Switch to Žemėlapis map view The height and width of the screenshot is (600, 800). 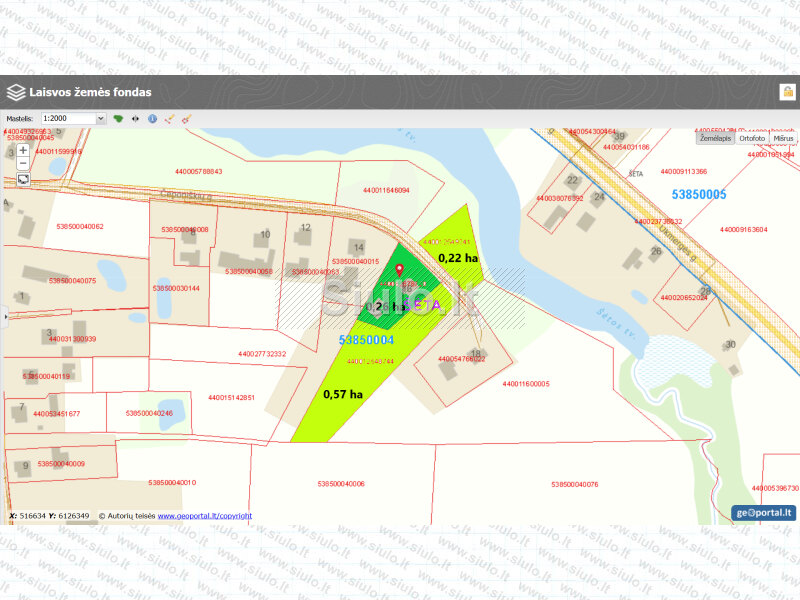click(716, 138)
